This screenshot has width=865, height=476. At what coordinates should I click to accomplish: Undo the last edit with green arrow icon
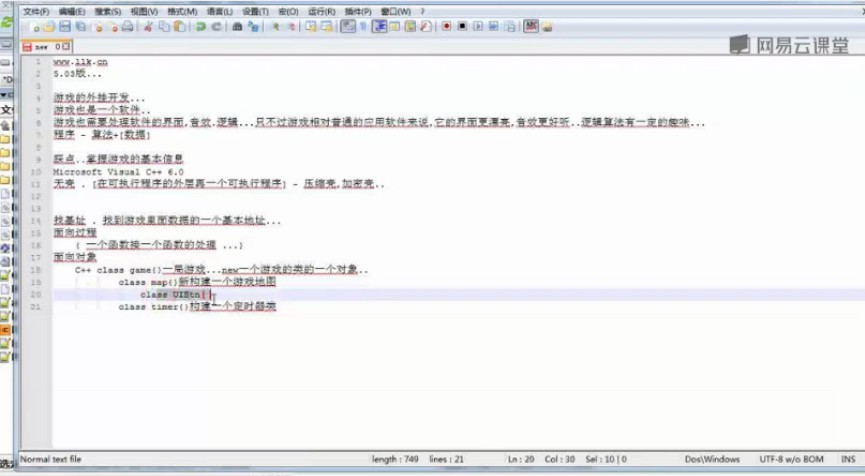coord(201,26)
